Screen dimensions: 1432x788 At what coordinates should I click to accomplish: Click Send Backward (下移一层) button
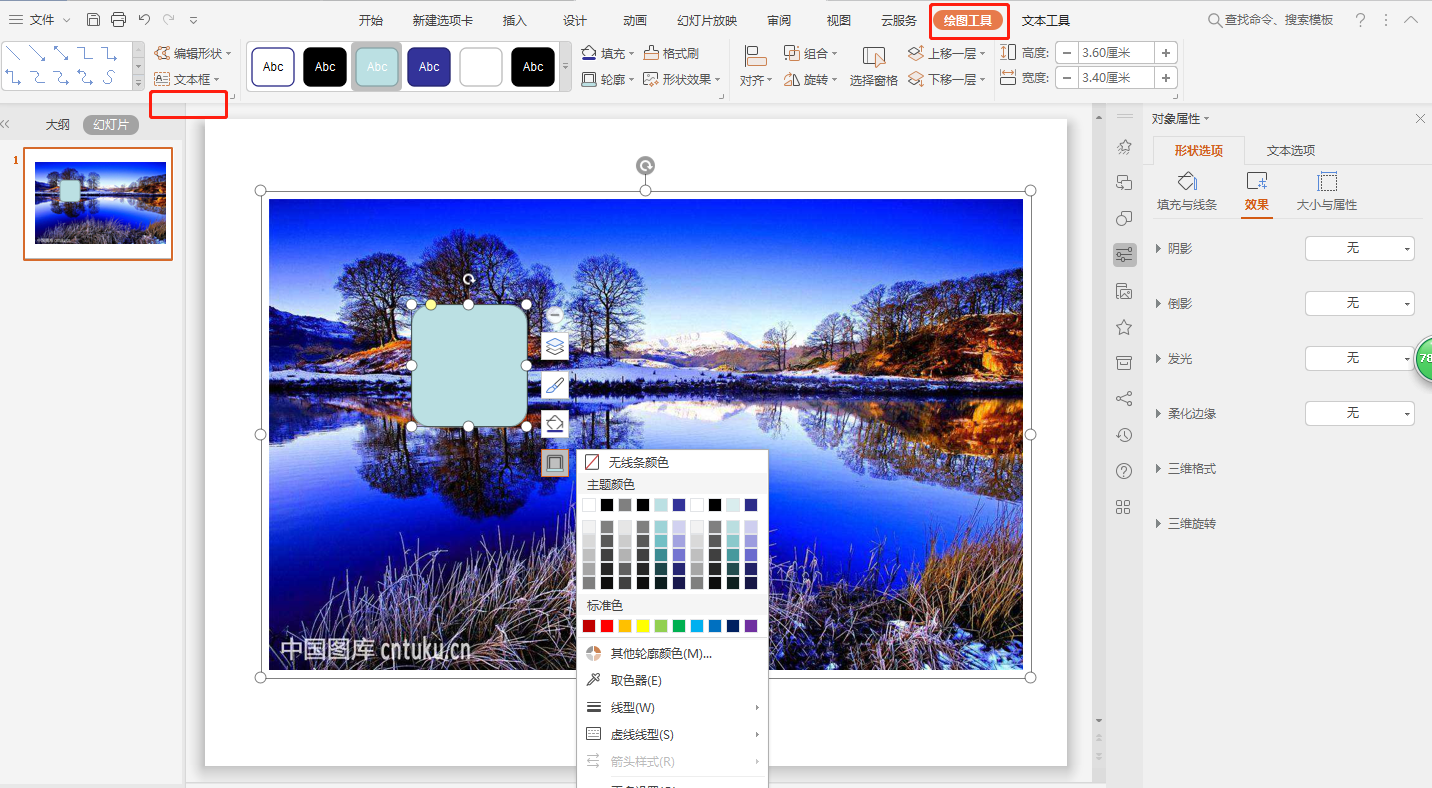pyautogui.click(x=947, y=79)
